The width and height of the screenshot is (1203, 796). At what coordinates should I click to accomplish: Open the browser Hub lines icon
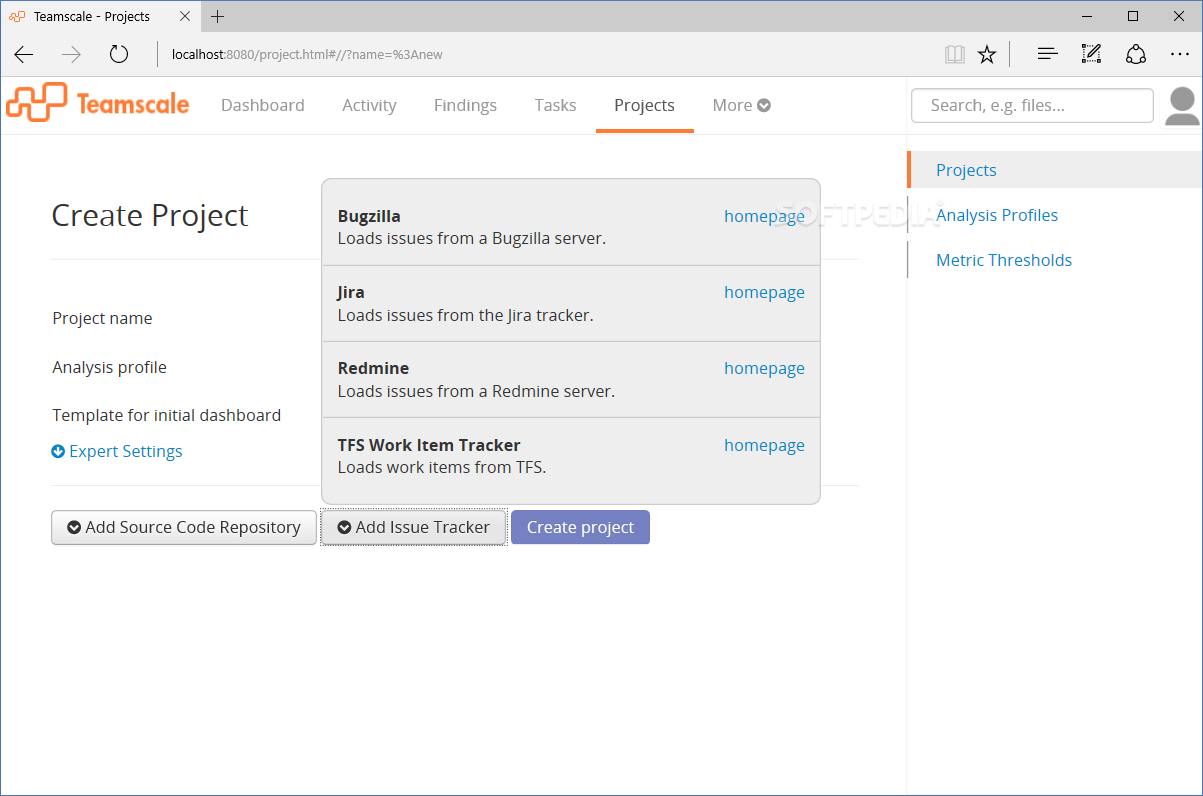point(1047,54)
